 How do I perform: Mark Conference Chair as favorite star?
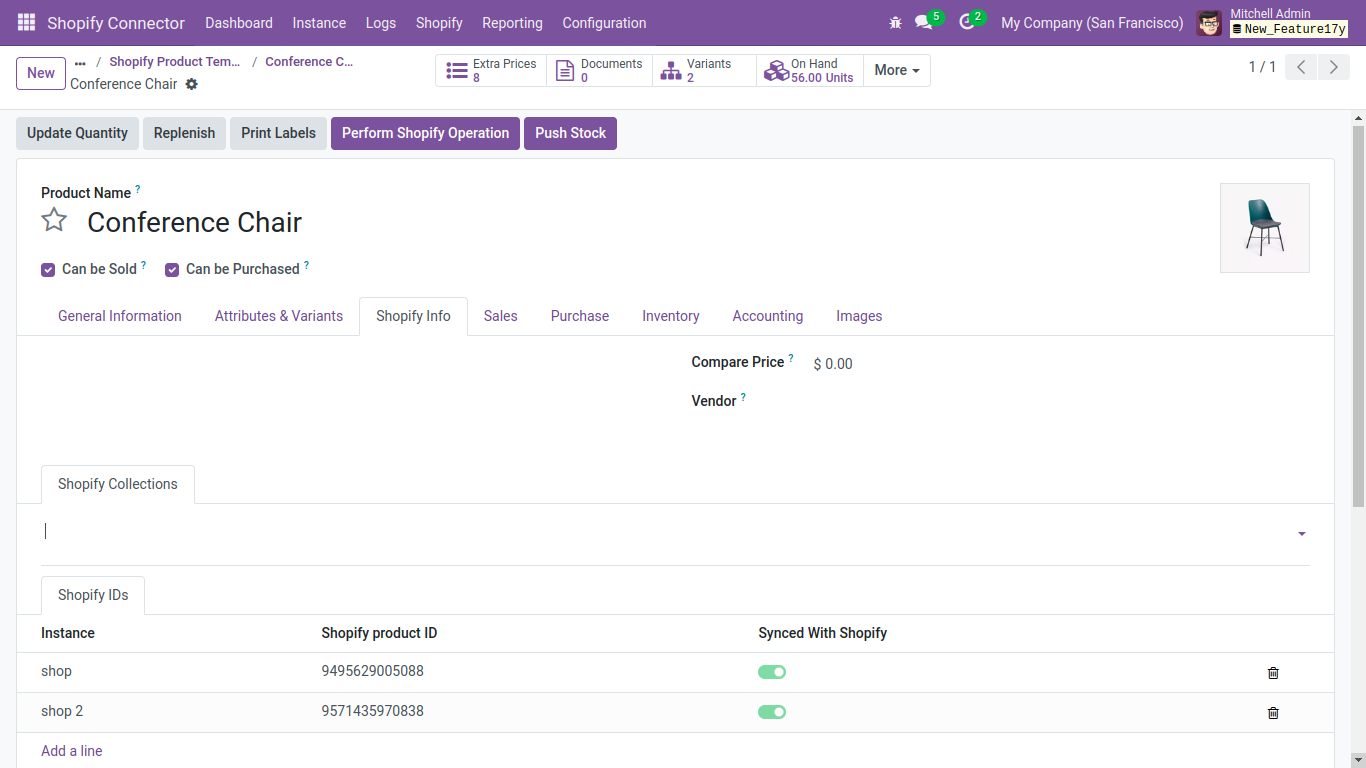(x=54, y=220)
